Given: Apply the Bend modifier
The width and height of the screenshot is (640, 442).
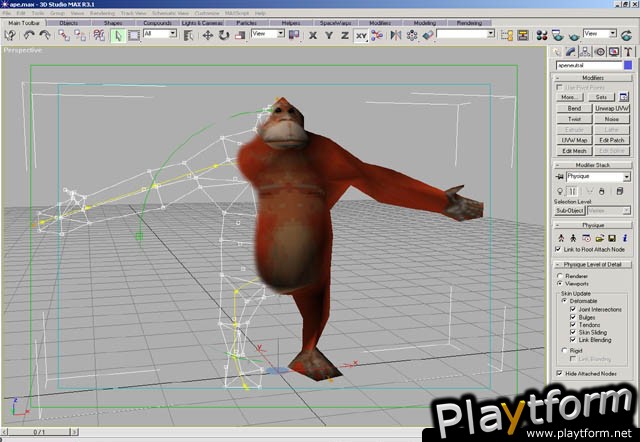Looking at the screenshot, I should (x=574, y=108).
